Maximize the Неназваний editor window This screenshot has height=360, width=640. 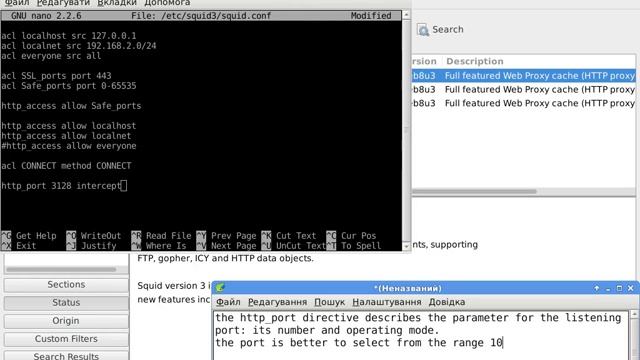pos(619,288)
